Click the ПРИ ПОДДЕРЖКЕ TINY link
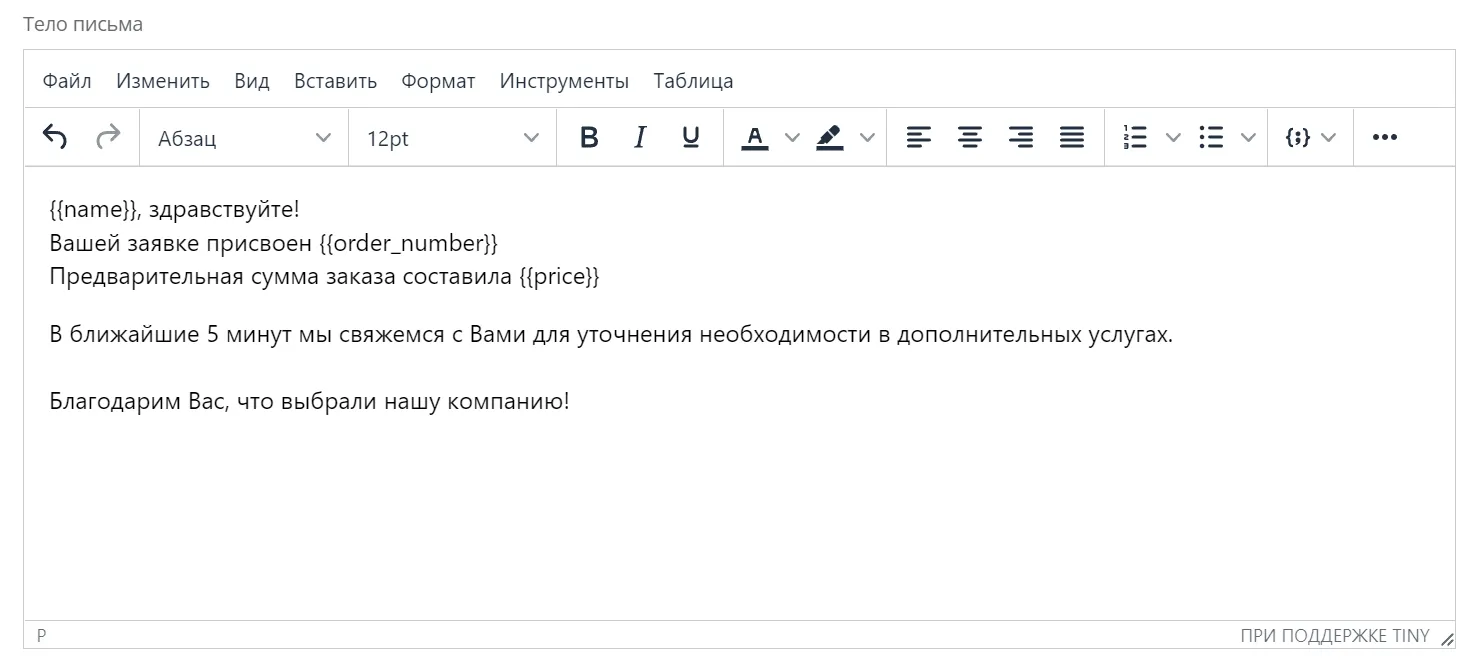The width and height of the screenshot is (1477, 670). tap(1334, 636)
